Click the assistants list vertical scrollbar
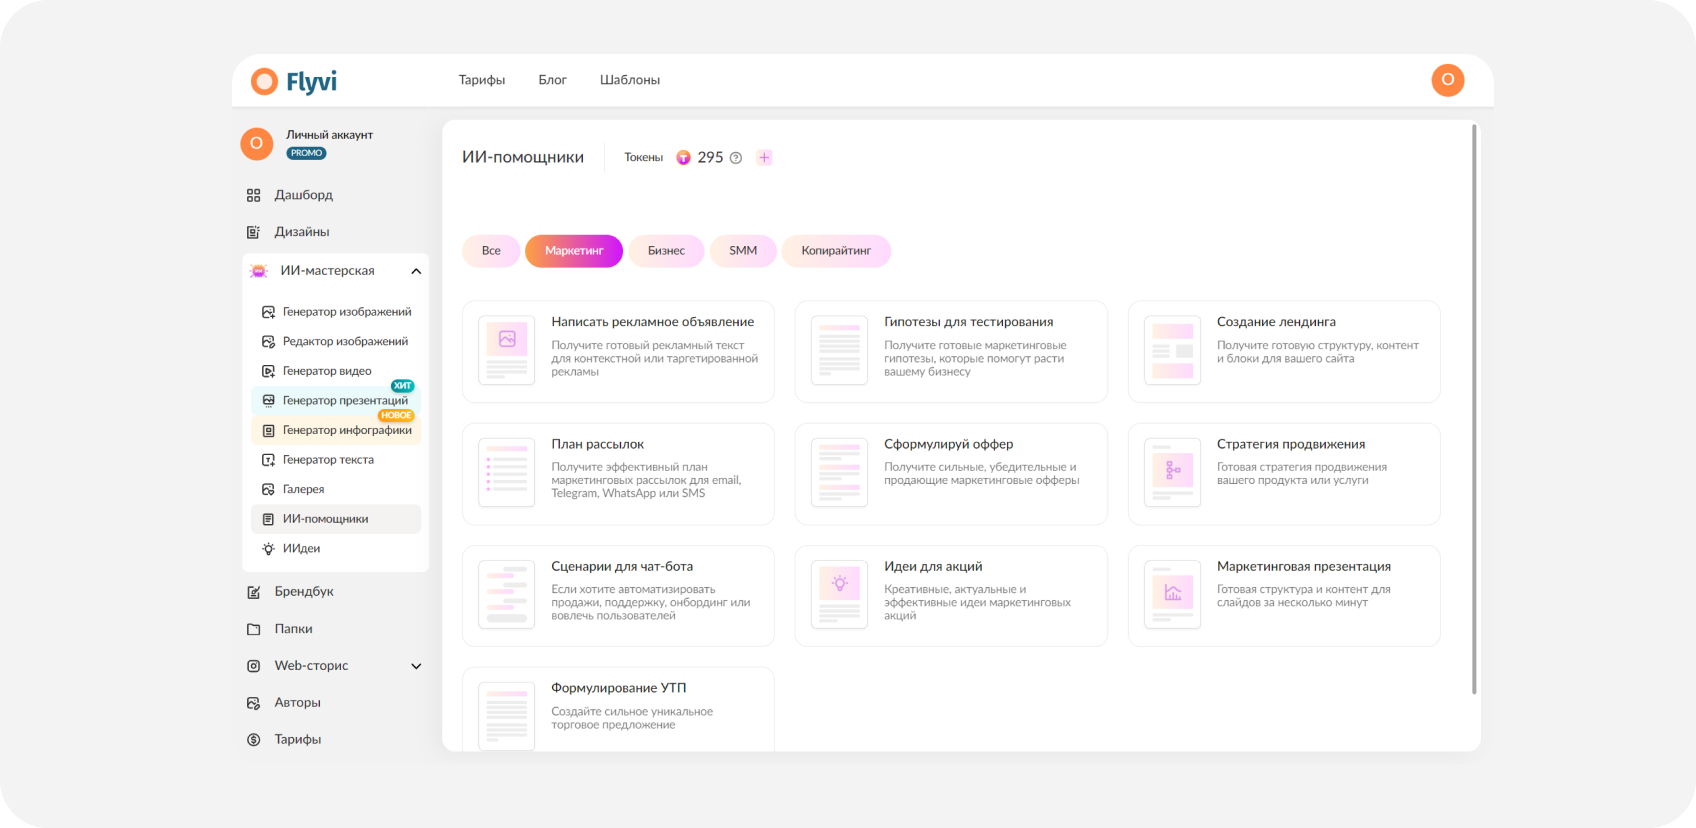 coord(1474,409)
